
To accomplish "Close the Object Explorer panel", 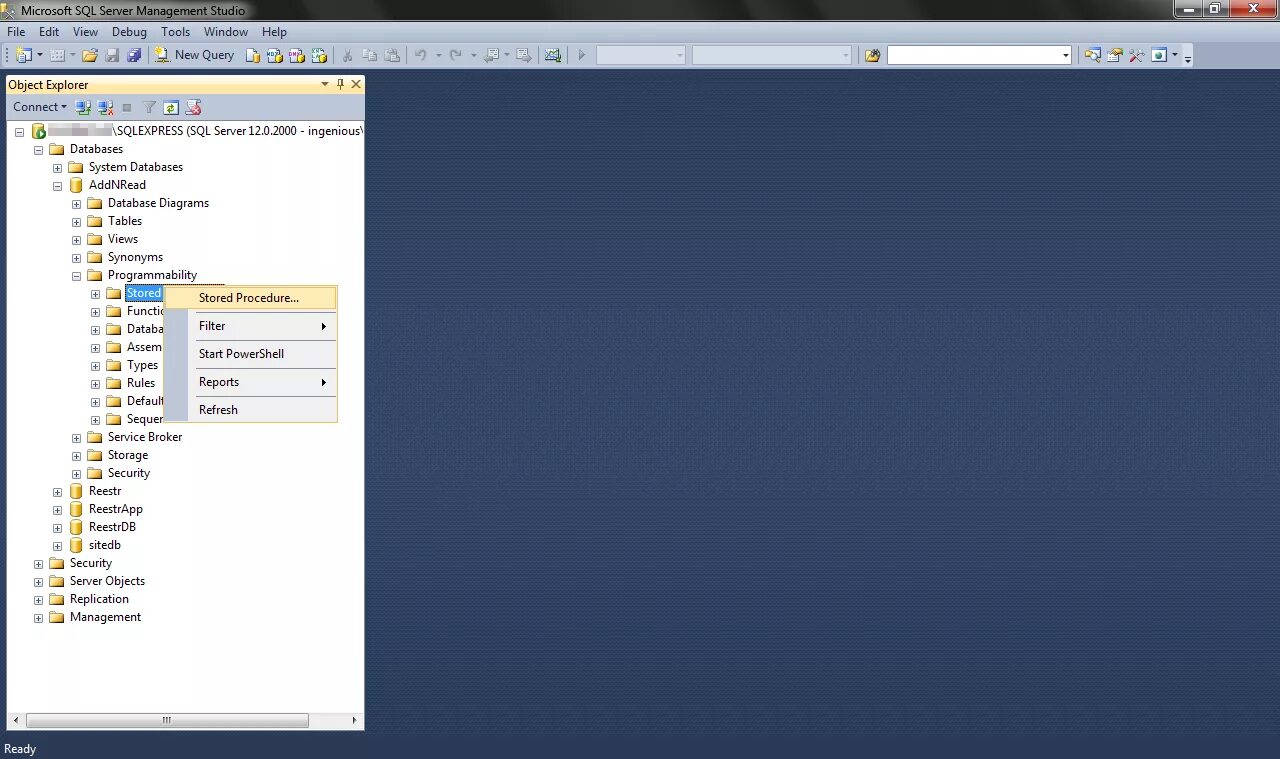I will (355, 84).
